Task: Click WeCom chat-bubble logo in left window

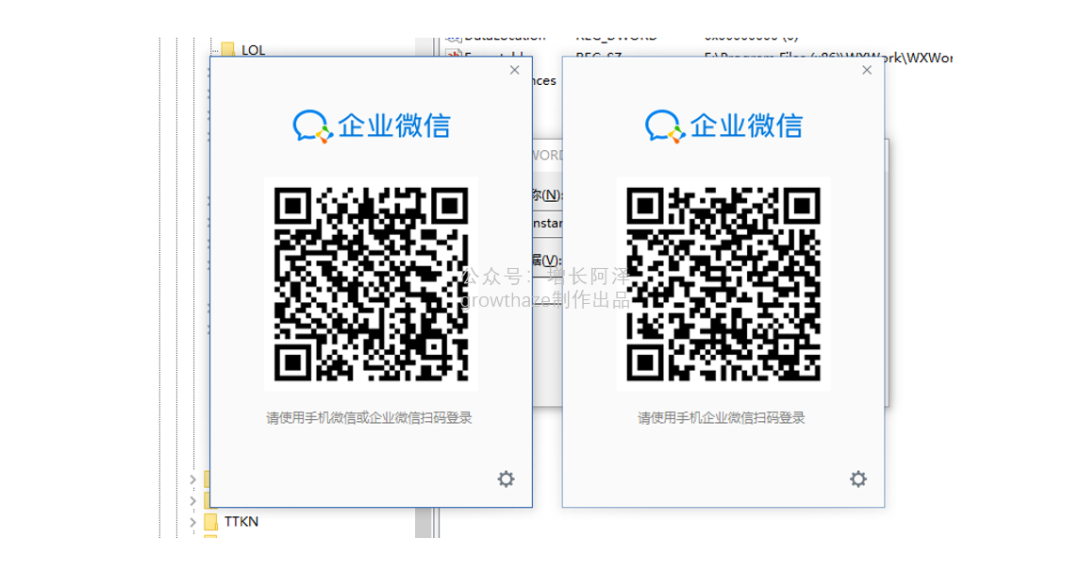Action: click(311, 126)
